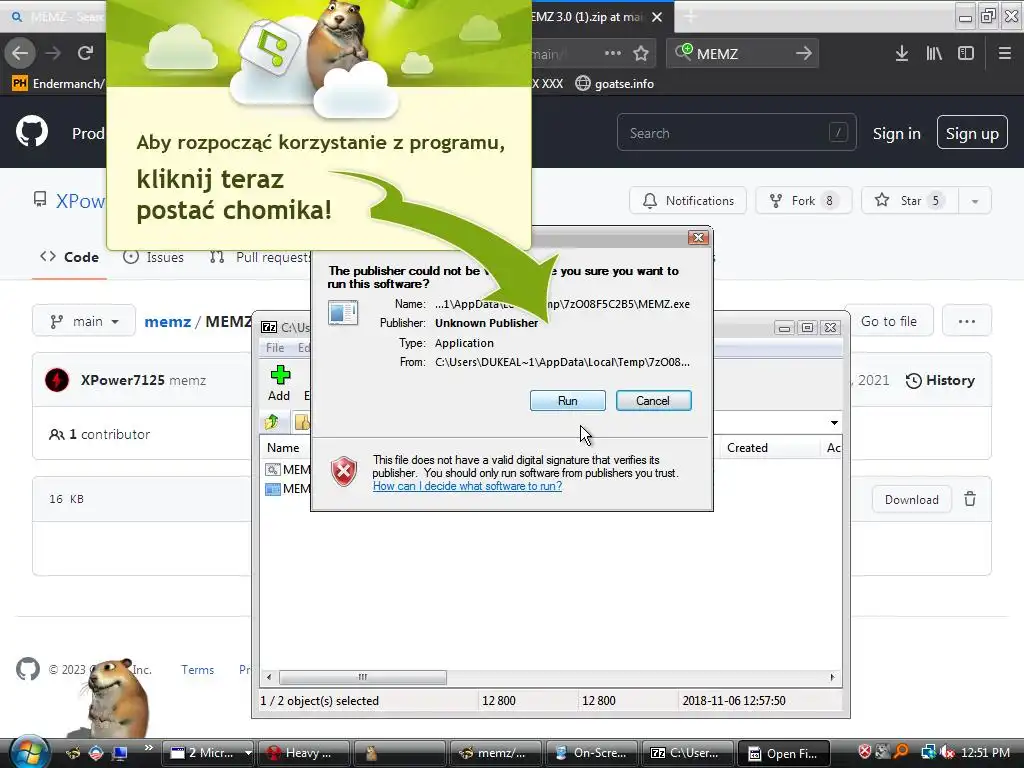Click the memz breadcrumb link
1024x768 pixels.
click(168, 321)
